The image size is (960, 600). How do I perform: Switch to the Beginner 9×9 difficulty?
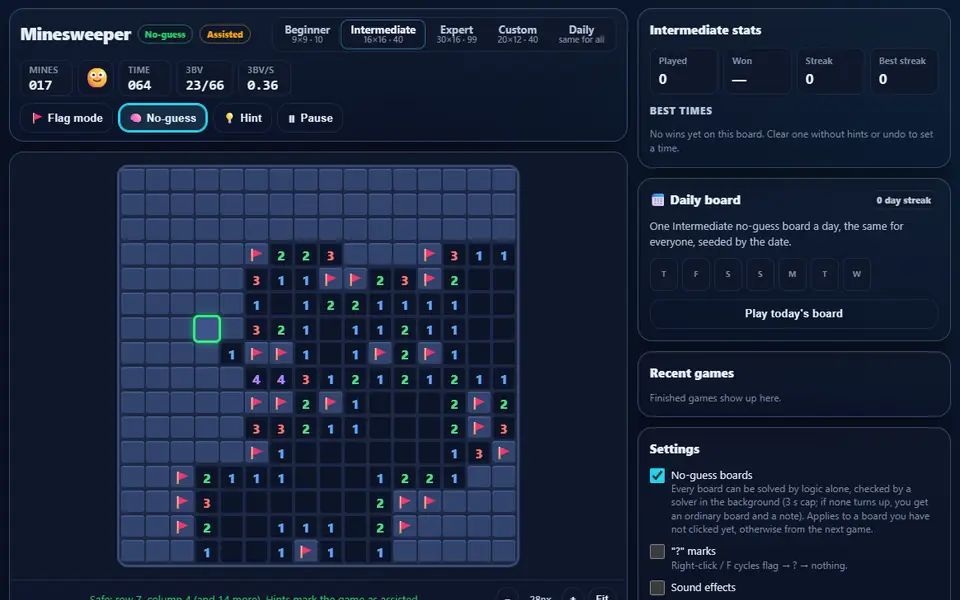coord(307,34)
